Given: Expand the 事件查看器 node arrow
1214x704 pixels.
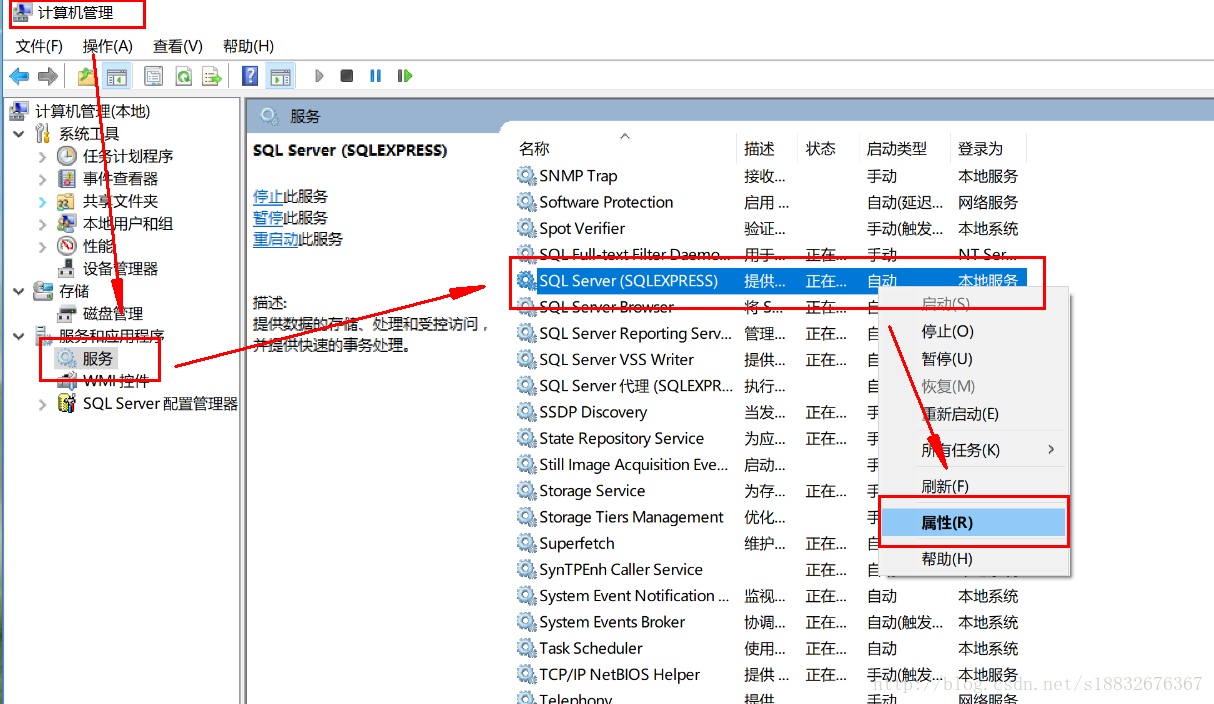Looking at the screenshot, I should click(x=42, y=179).
